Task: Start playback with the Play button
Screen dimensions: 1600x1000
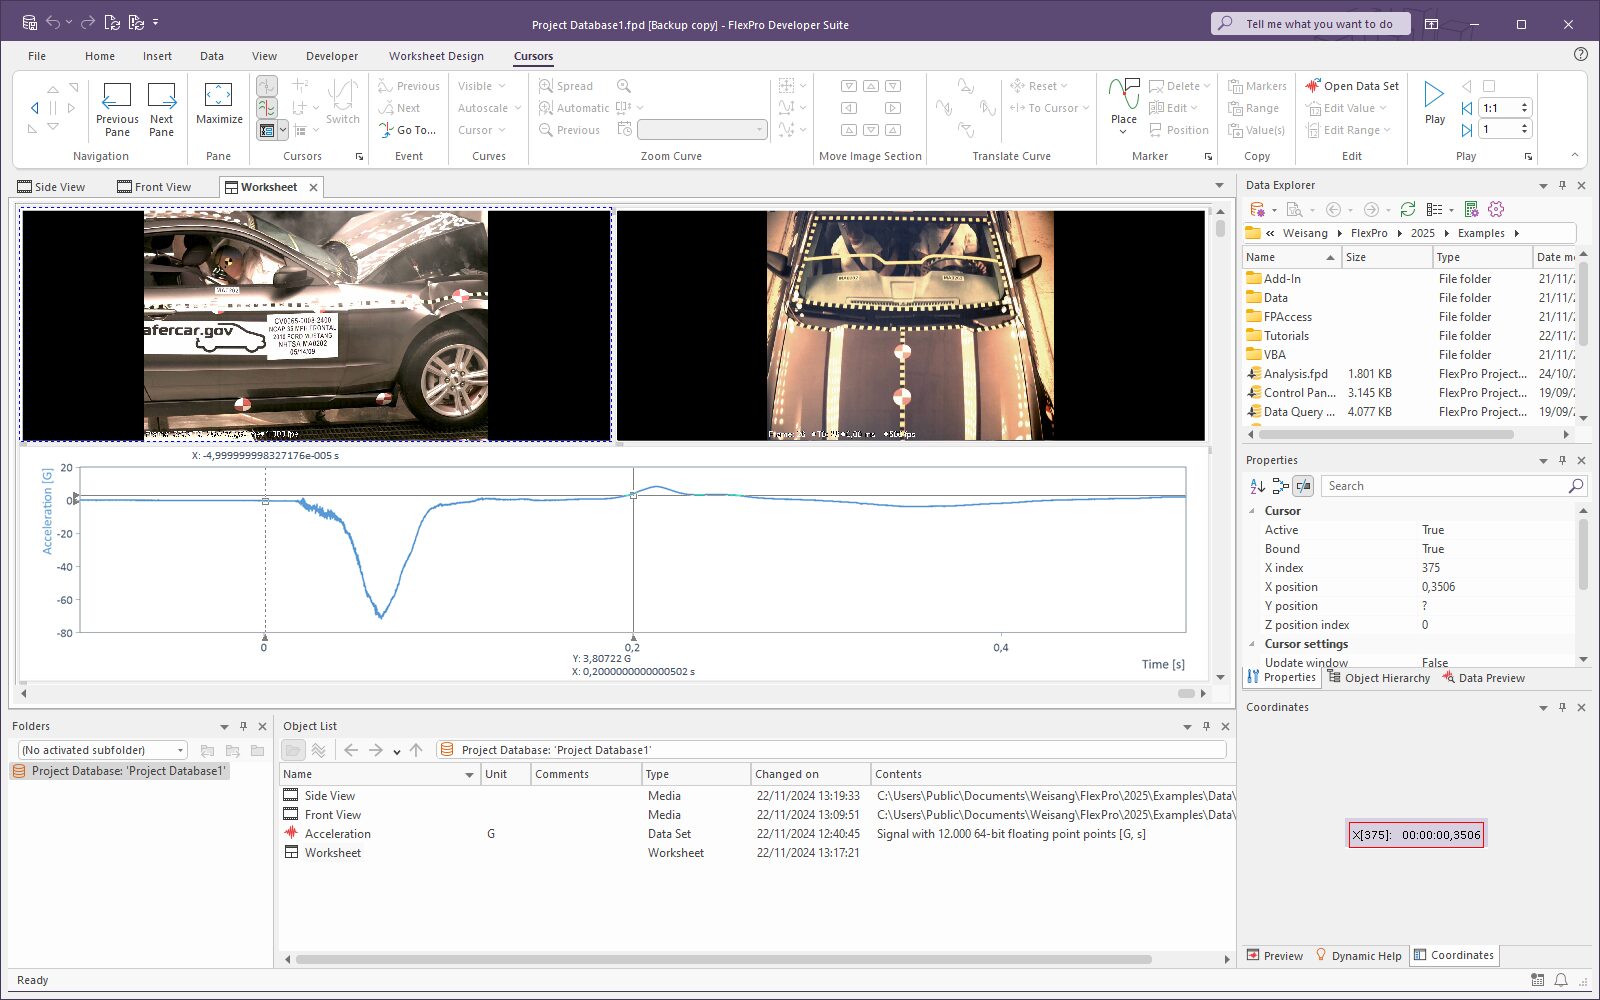Action: click(1434, 96)
